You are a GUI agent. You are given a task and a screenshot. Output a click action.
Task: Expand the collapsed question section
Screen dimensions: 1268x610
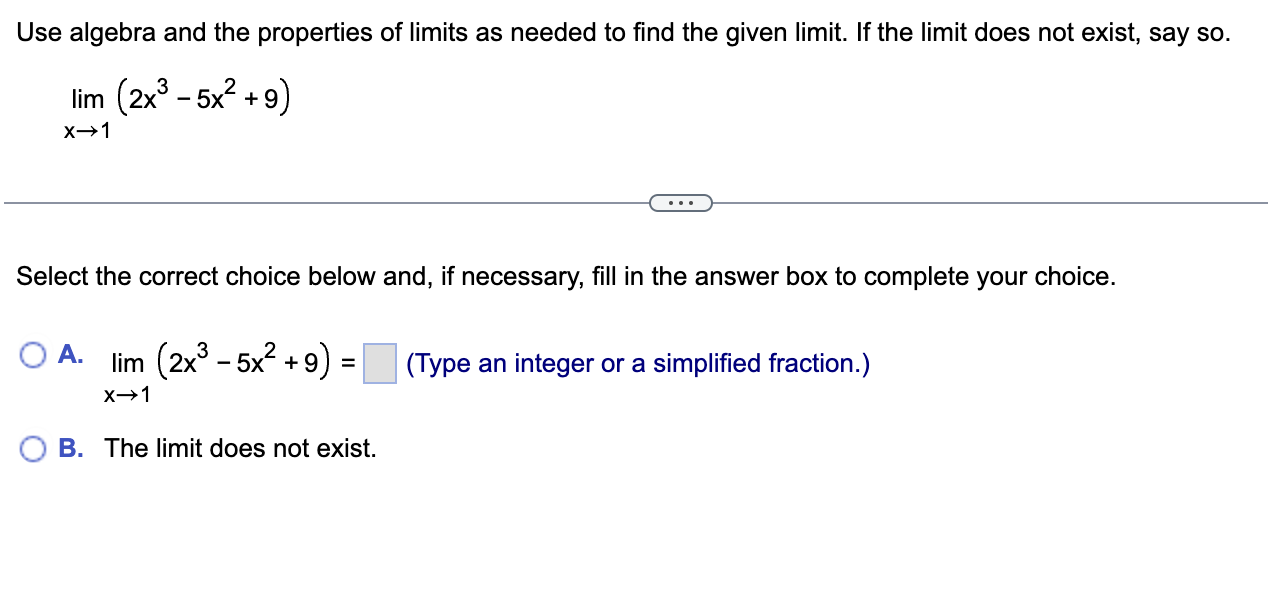tap(682, 203)
